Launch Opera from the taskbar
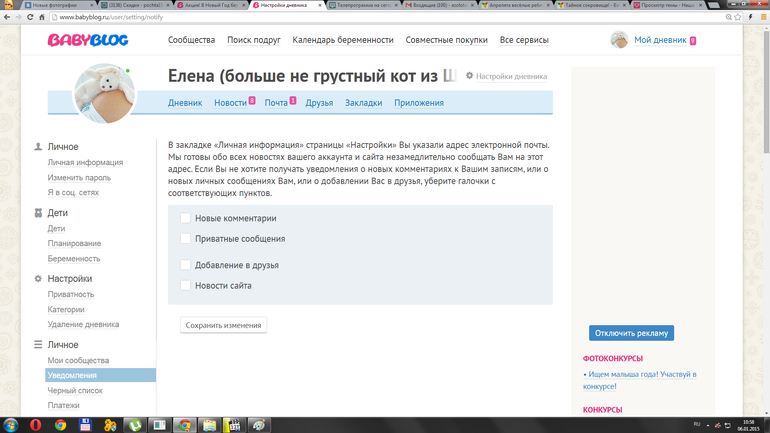Screen dimensions: 770x433 [35, 425]
